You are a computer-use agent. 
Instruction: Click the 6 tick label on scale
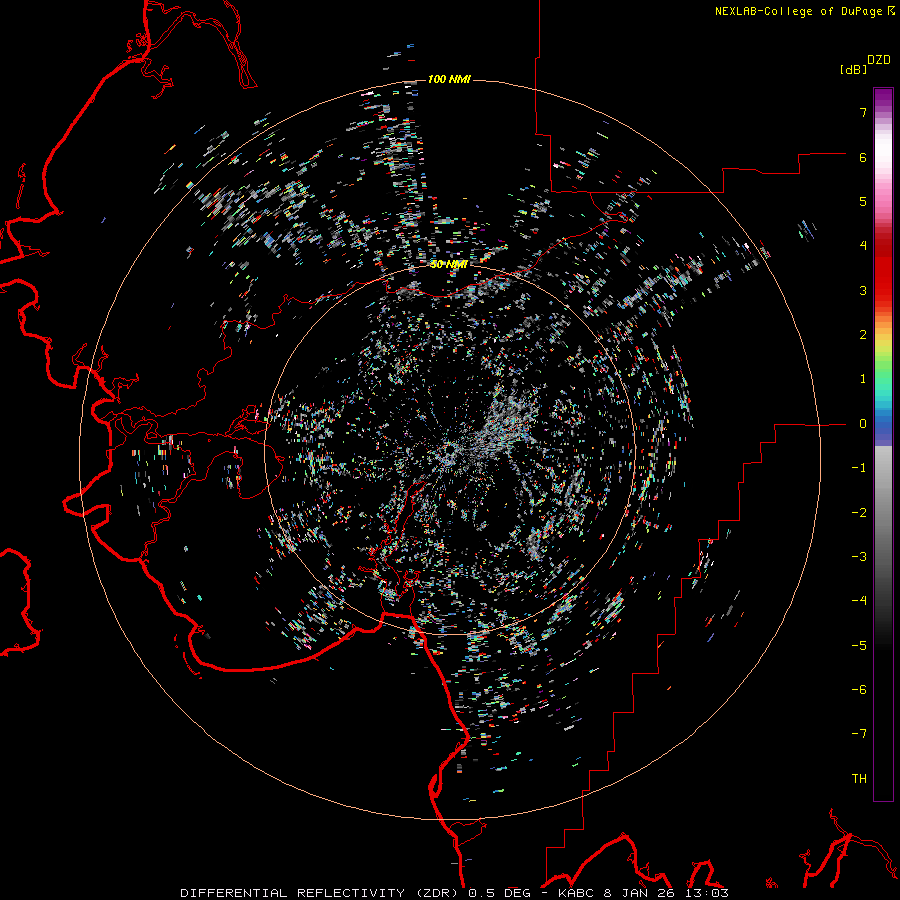pyautogui.click(x=863, y=157)
